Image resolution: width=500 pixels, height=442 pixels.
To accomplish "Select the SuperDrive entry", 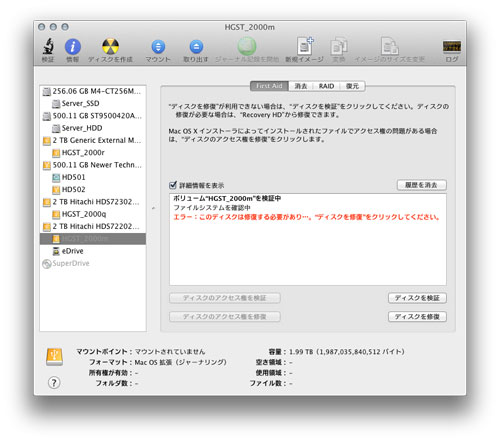I will (93, 263).
